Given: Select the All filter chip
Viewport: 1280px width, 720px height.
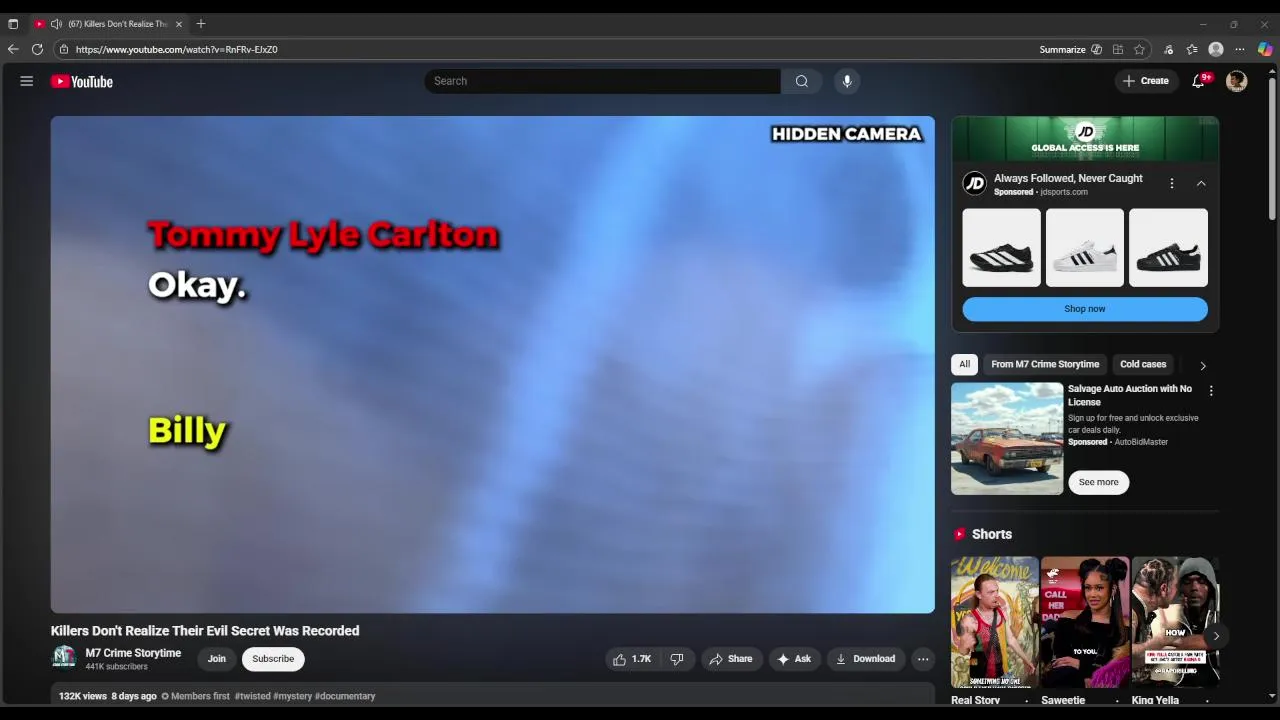Looking at the screenshot, I should point(964,365).
